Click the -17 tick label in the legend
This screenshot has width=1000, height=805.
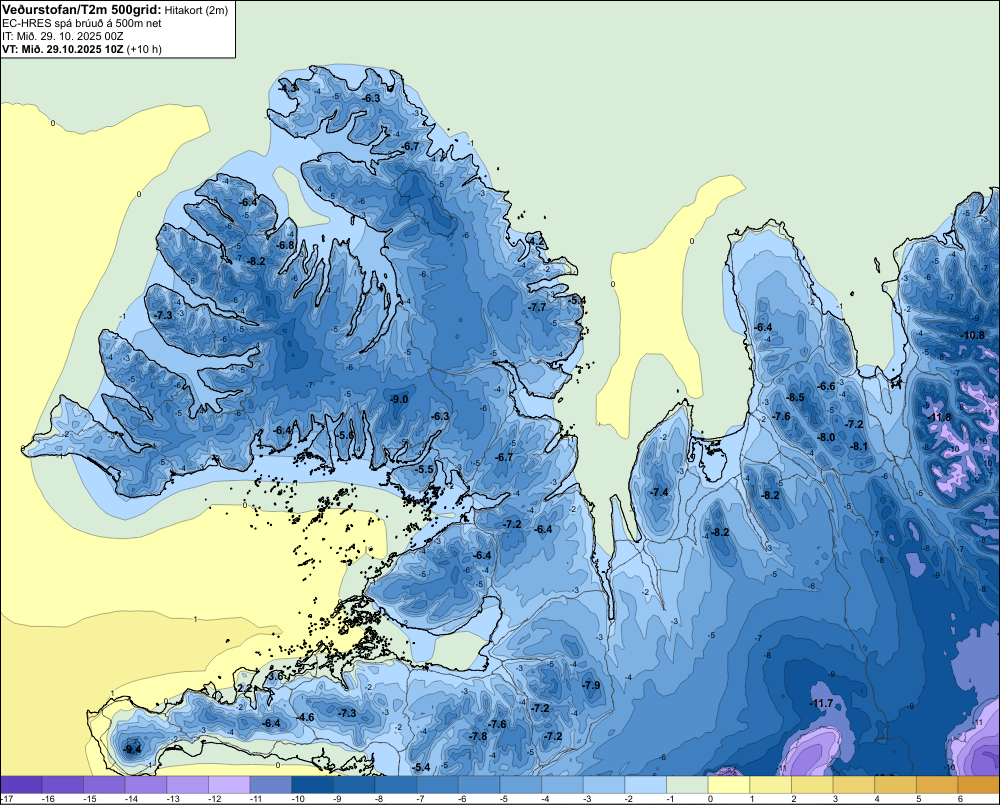coord(6,799)
